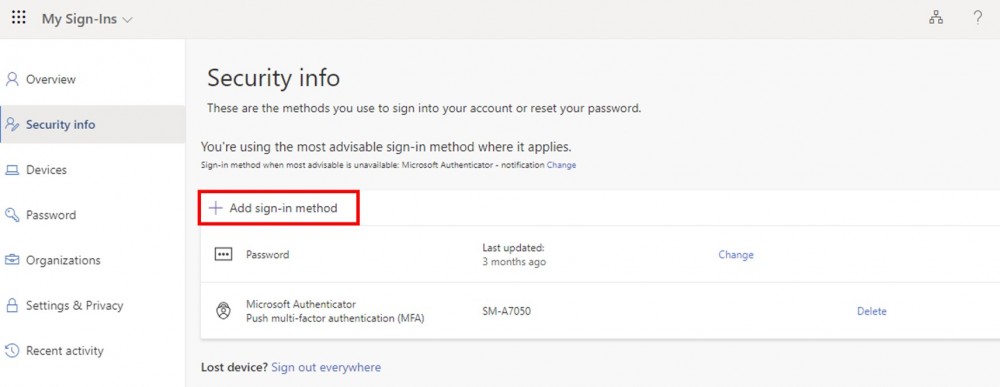Click the Devices laptop icon
The image size is (1000, 387).
[x=12, y=170]
